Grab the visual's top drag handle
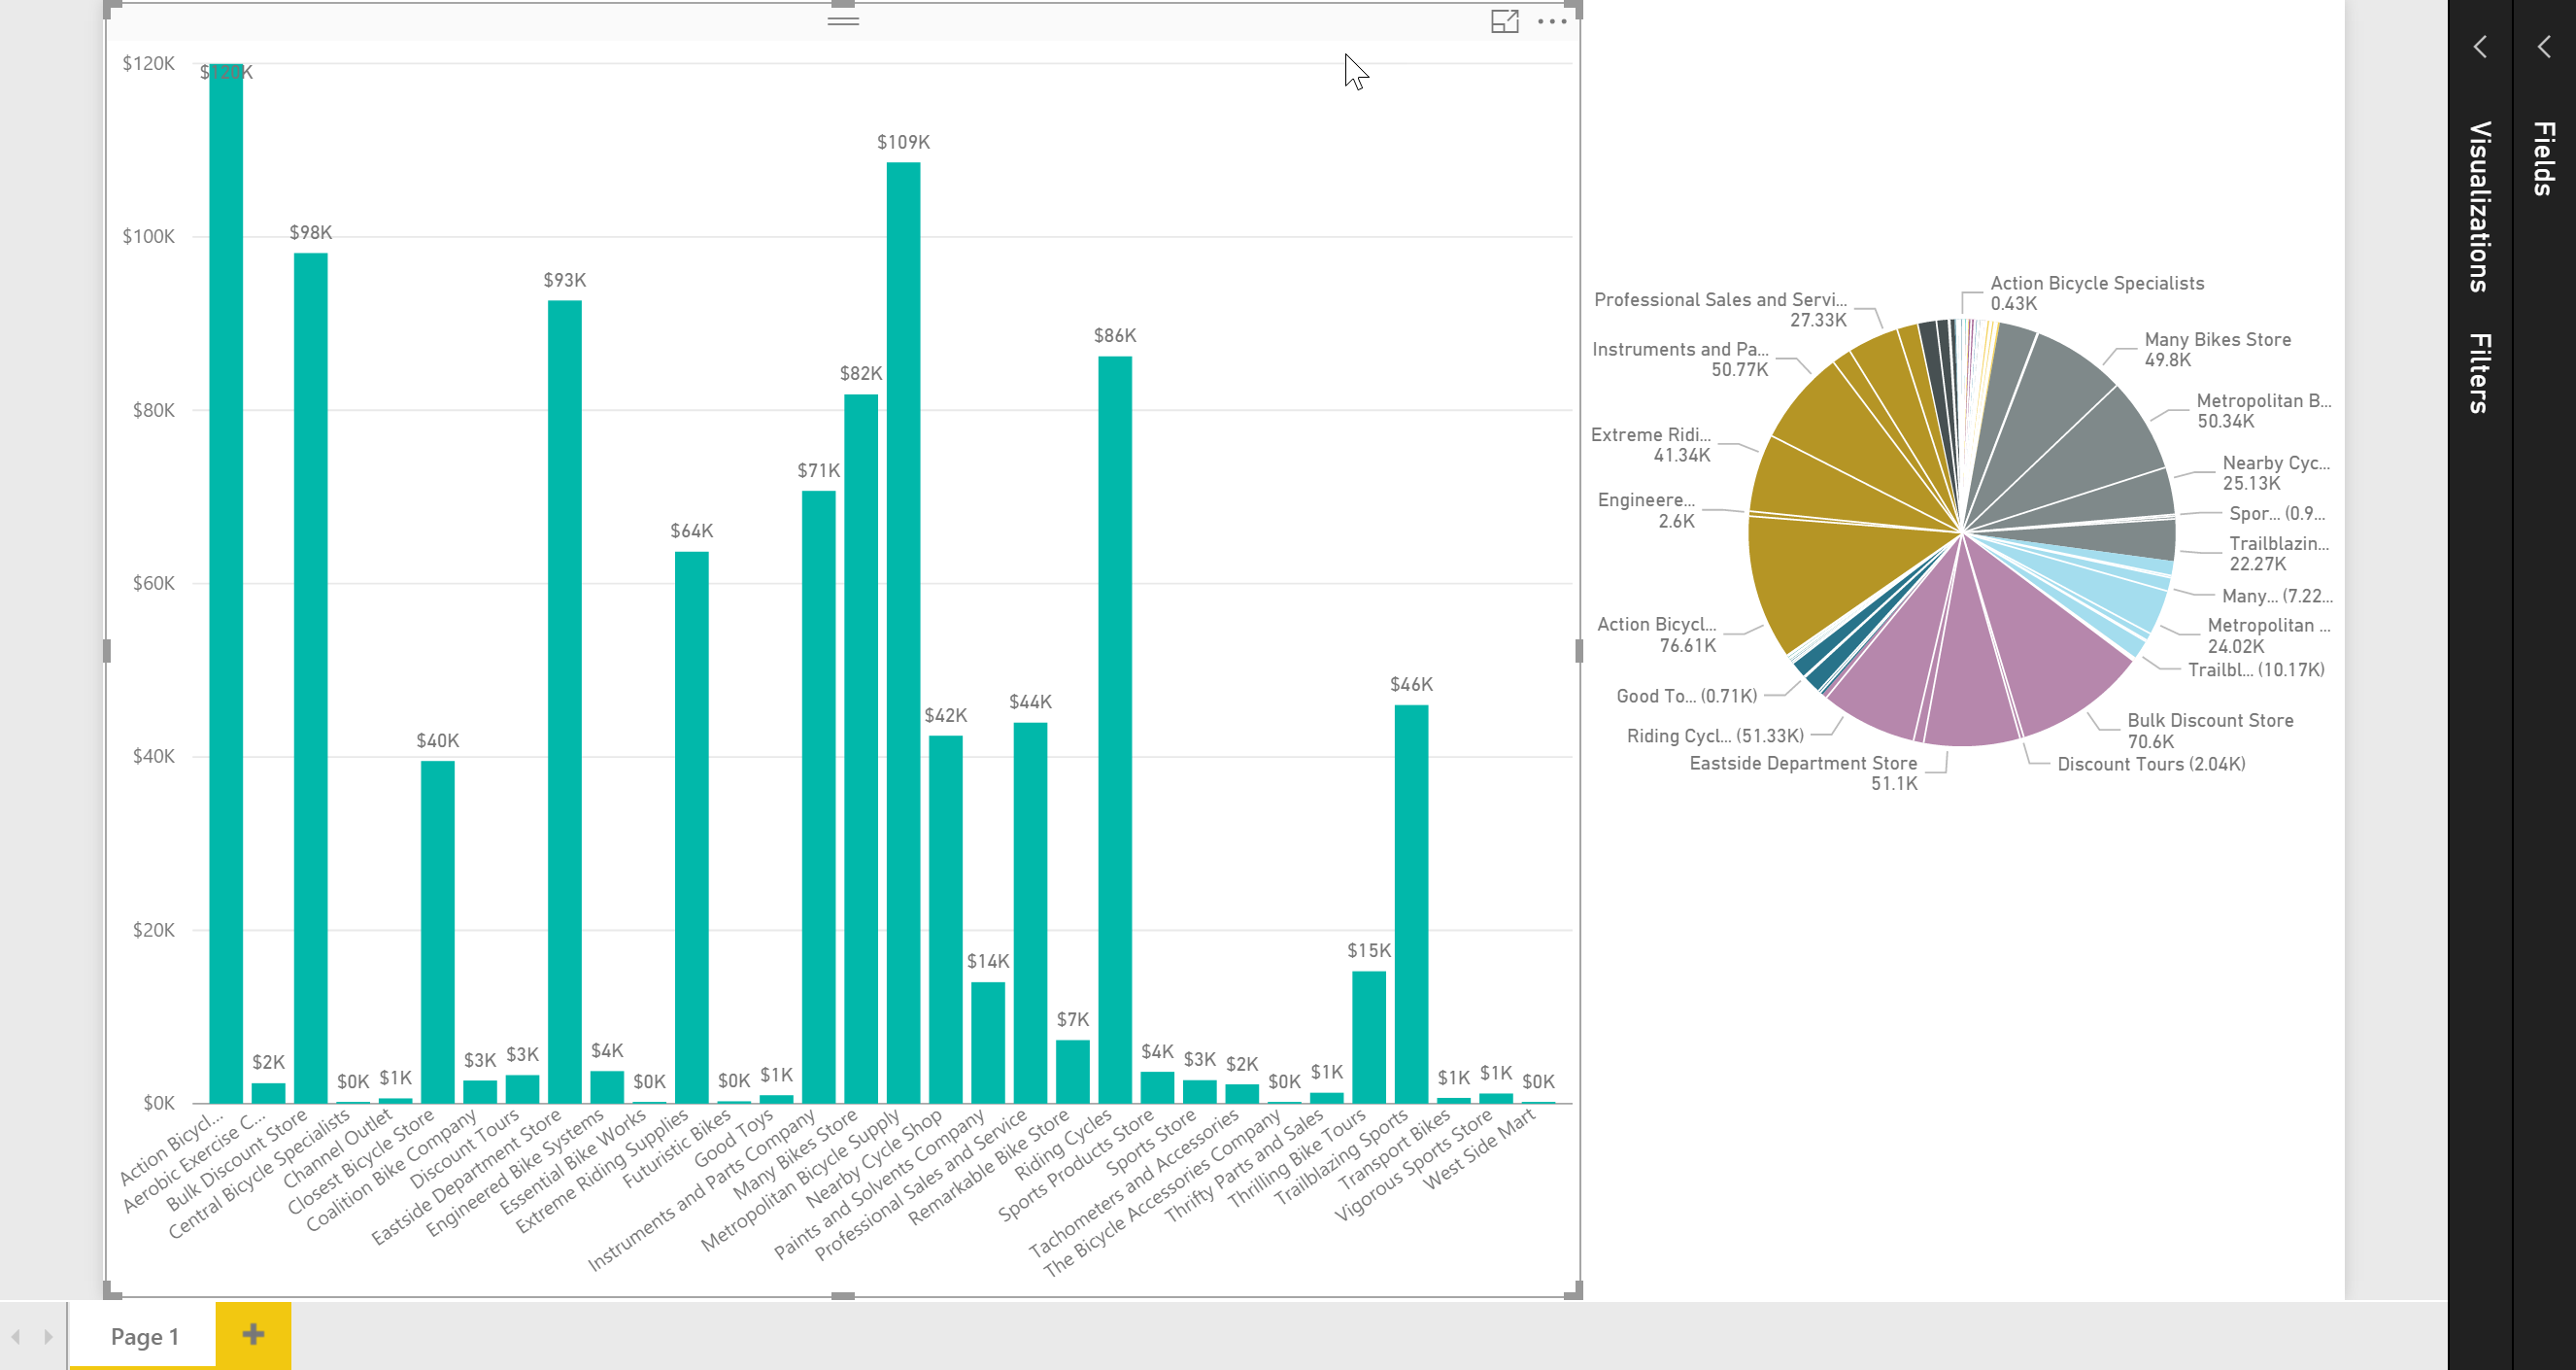2576x1370 pixels. [x=843, y=20]
